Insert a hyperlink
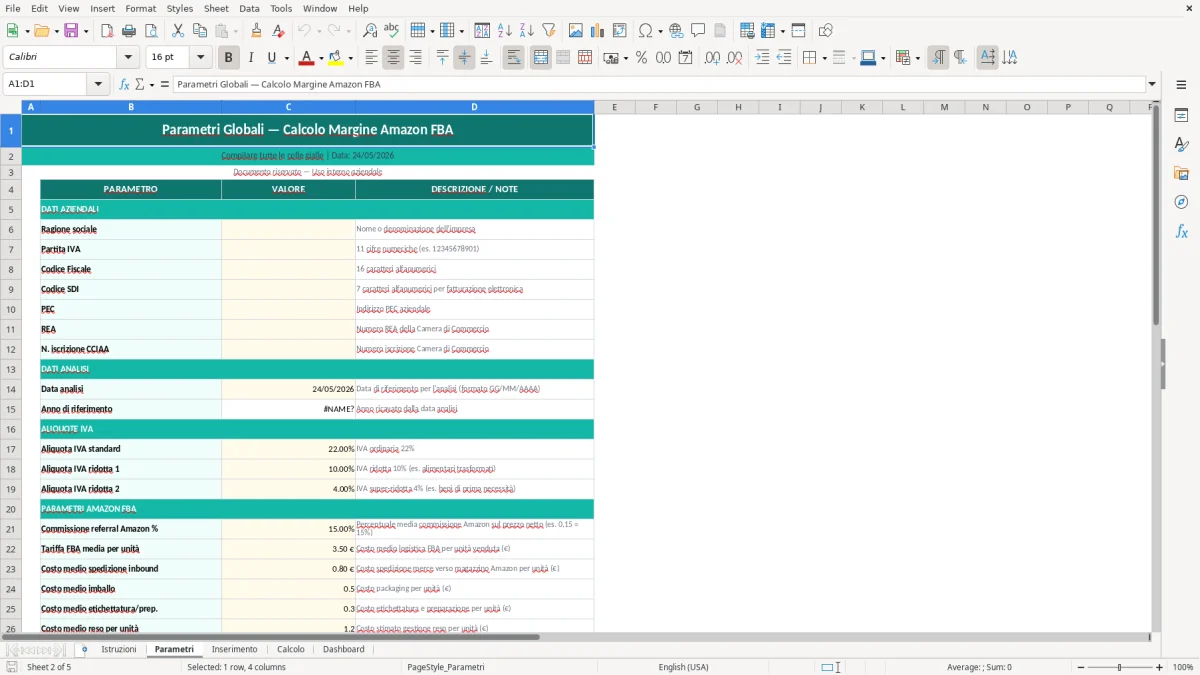The width and height of the screenshot is (1200, 675). coord(676,31)
